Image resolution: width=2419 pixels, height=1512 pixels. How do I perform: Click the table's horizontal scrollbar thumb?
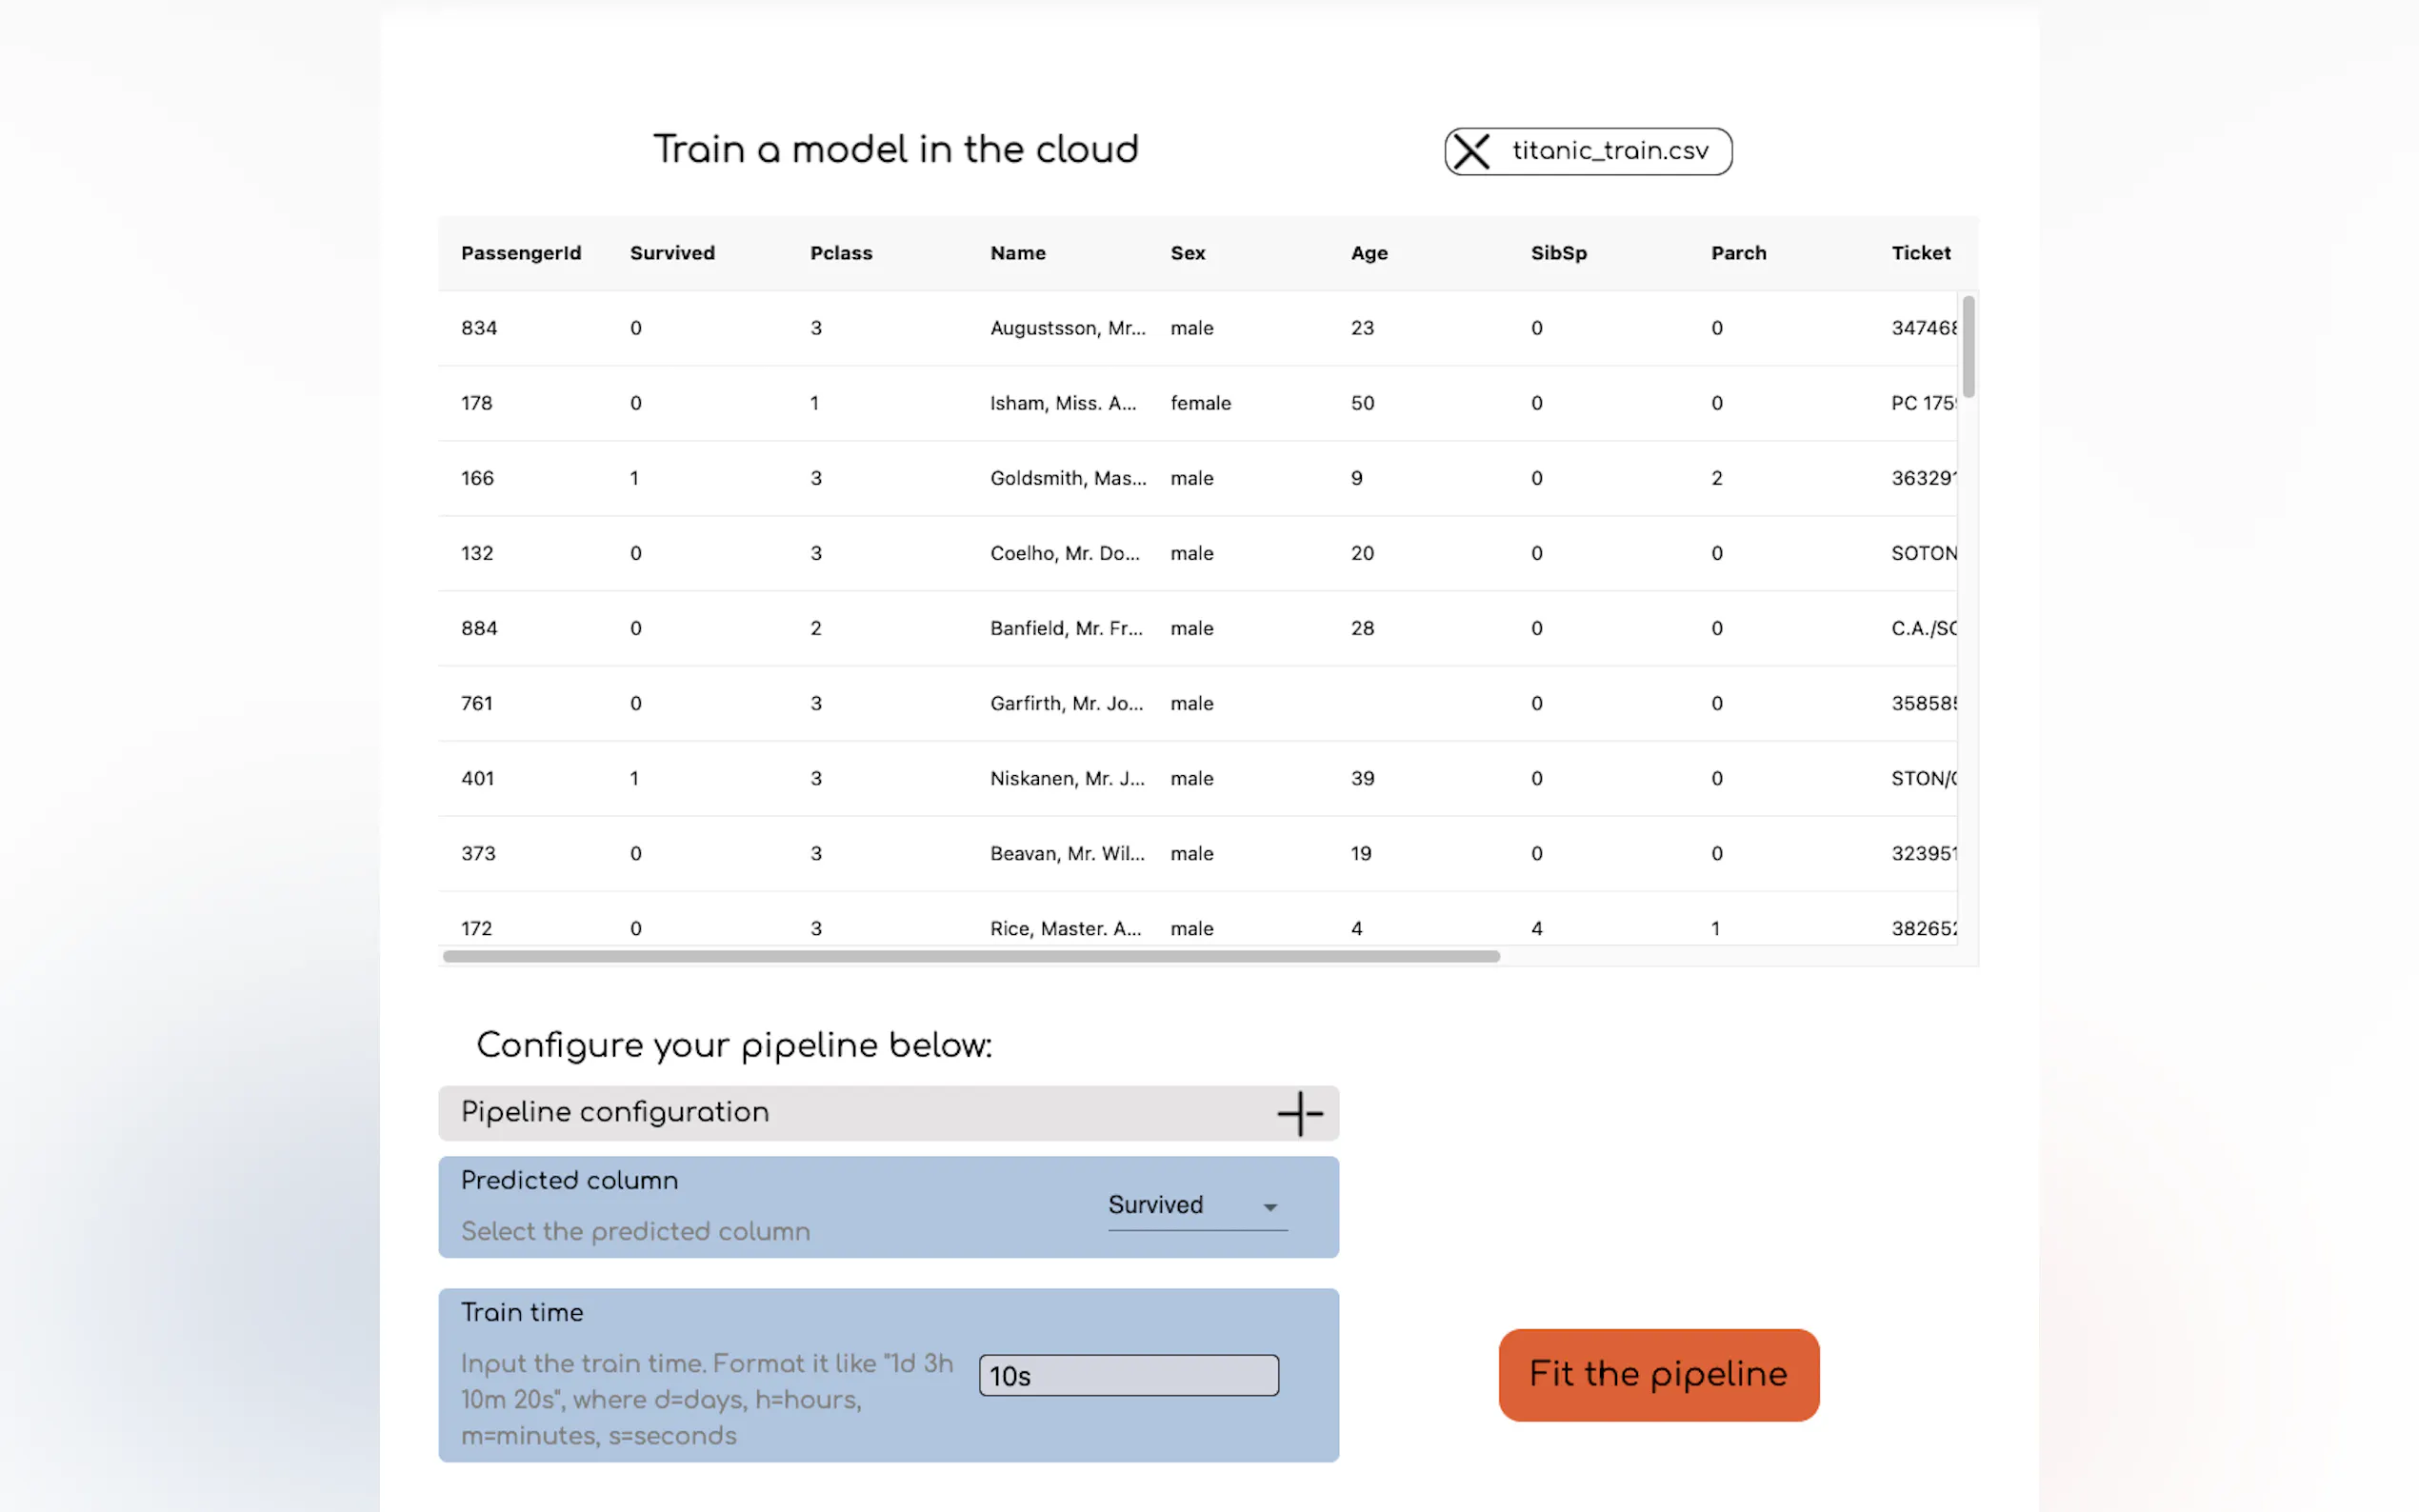(970, 956)
